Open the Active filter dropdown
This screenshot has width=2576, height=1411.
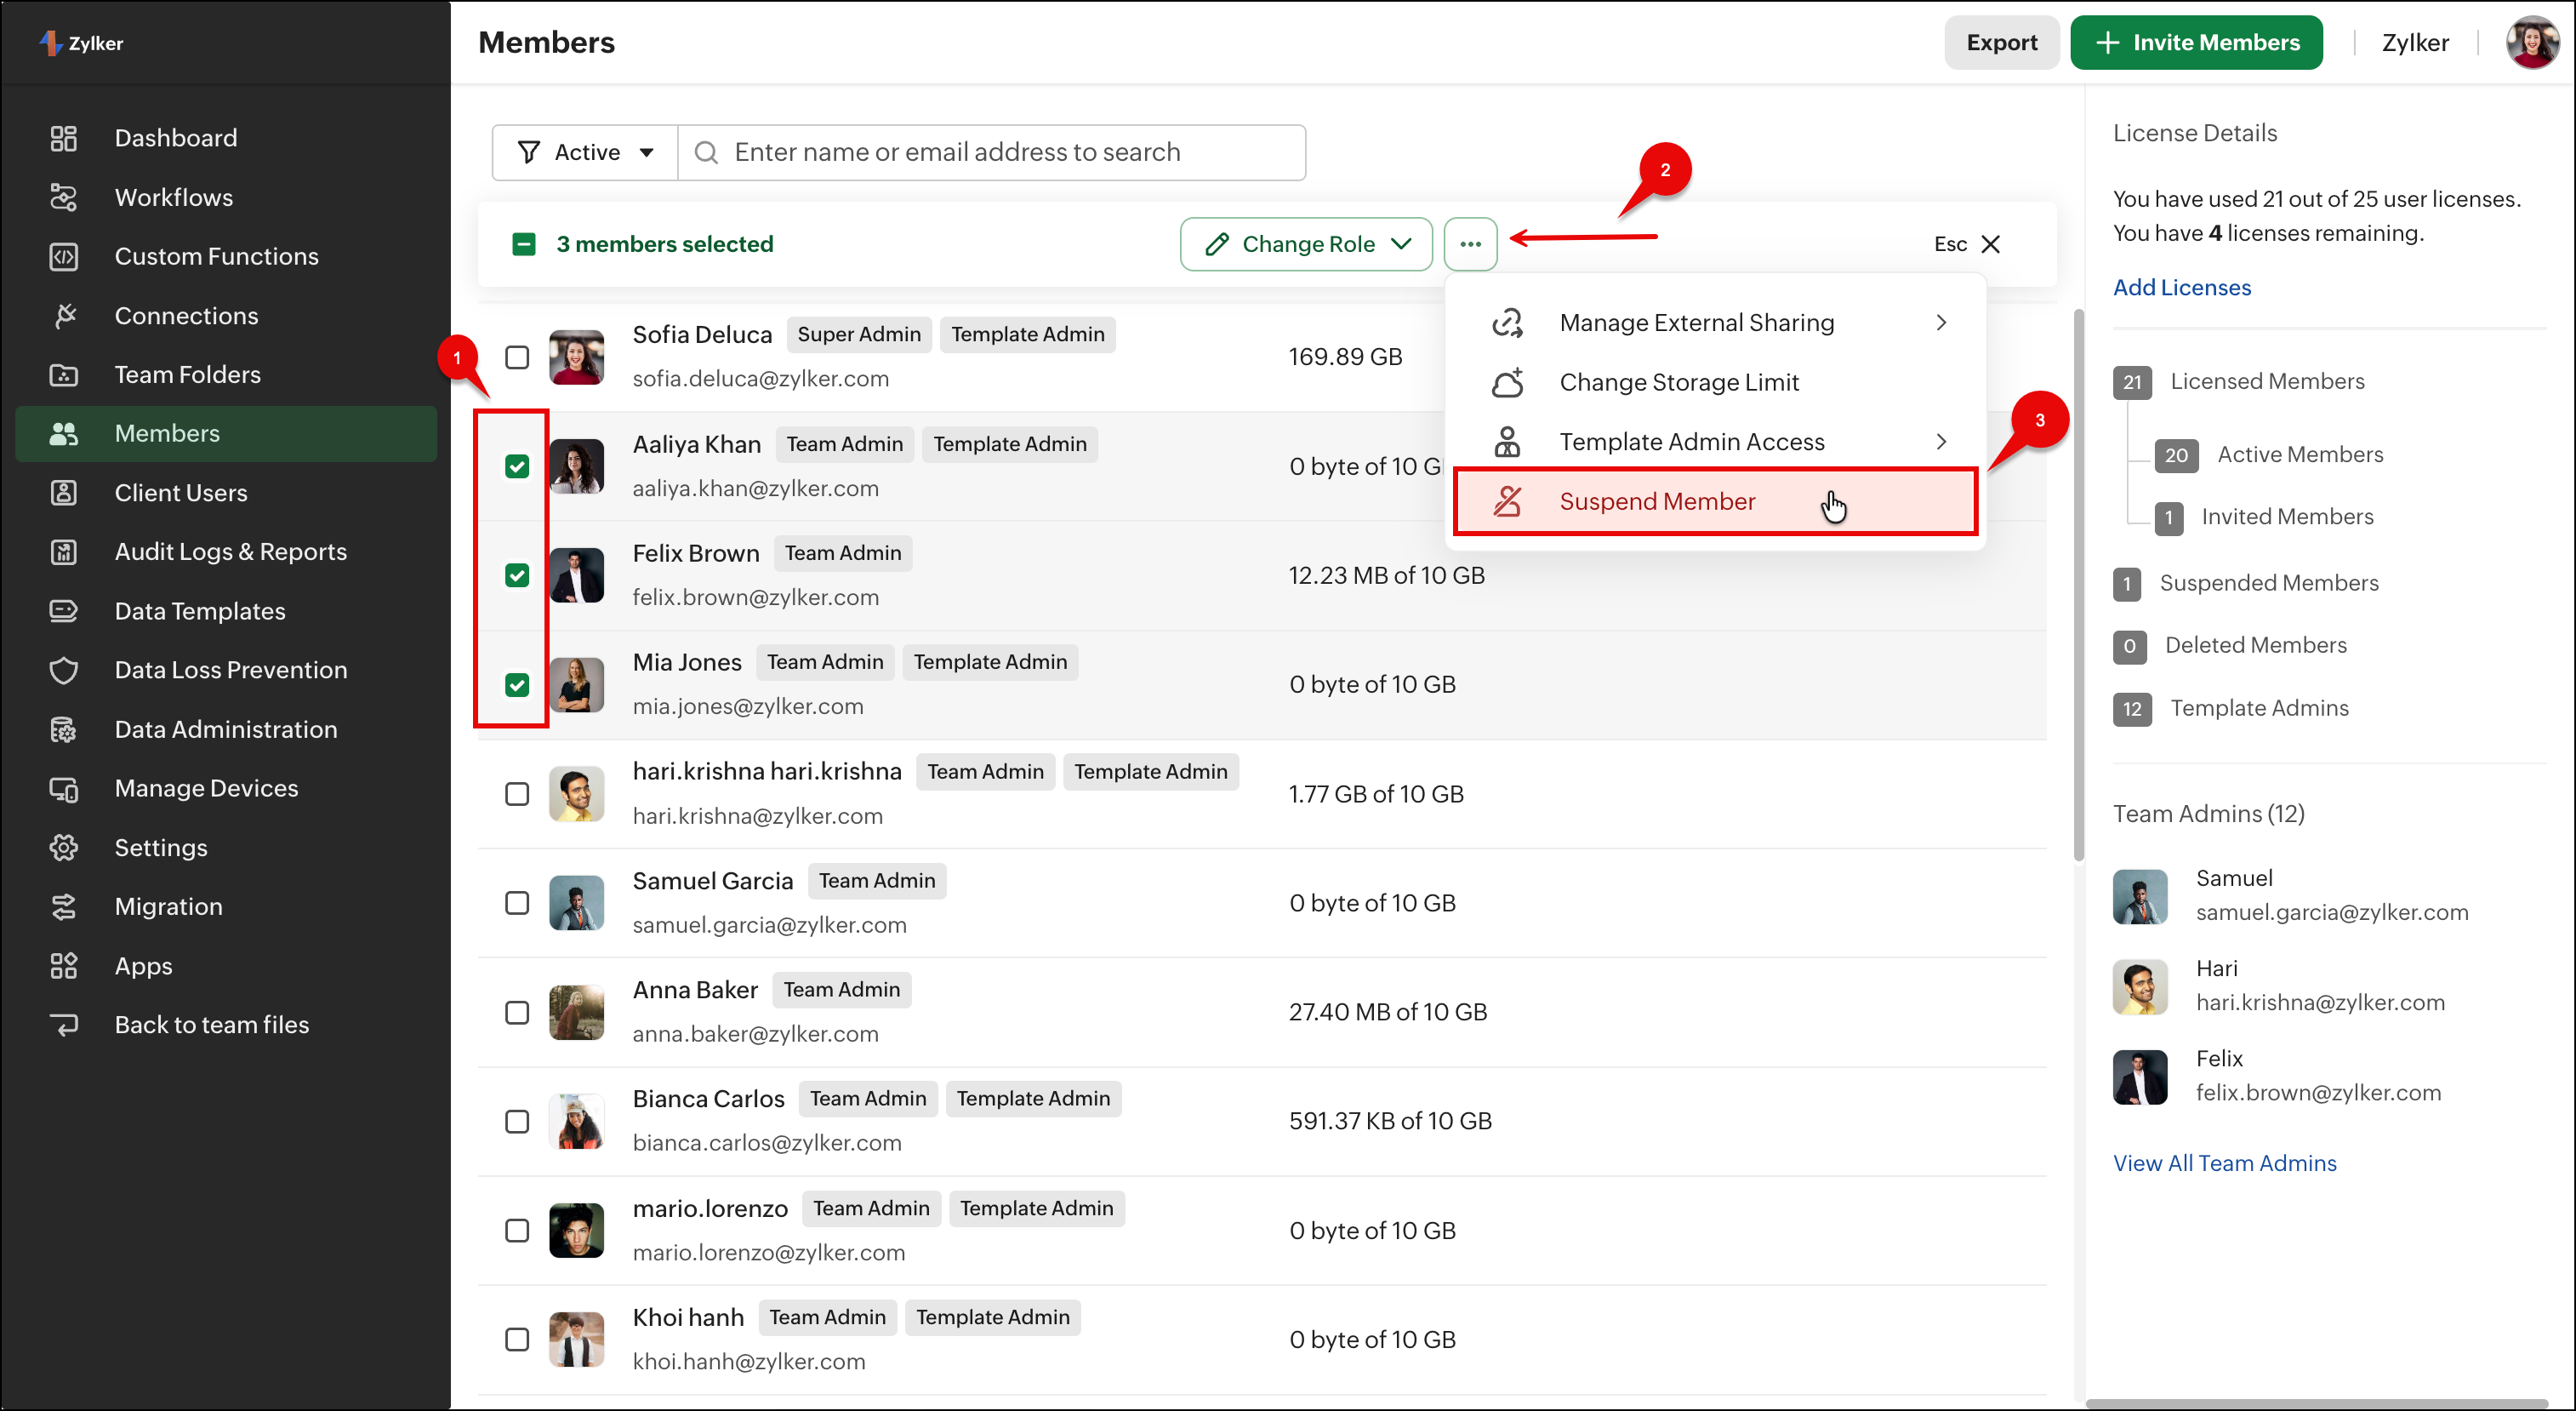point(585,152)
